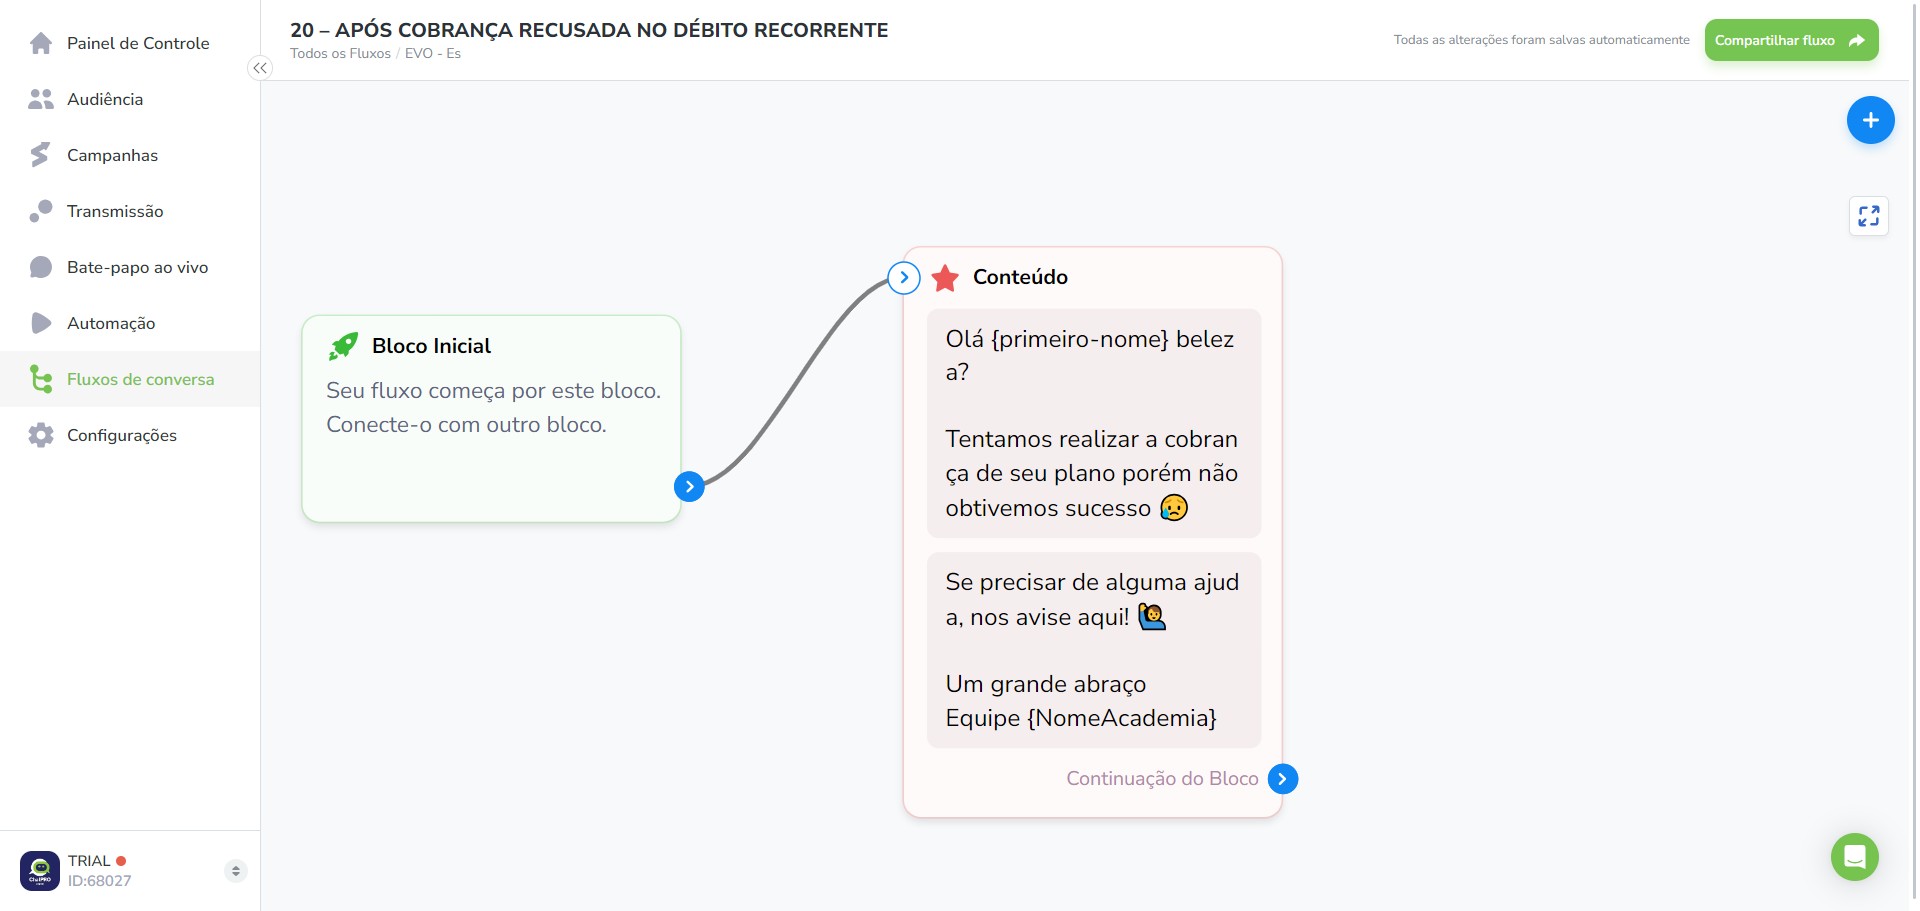Click the raising-hand emoji in second message
Viewport: 1920px width, 911px height.
[1152, 617]
